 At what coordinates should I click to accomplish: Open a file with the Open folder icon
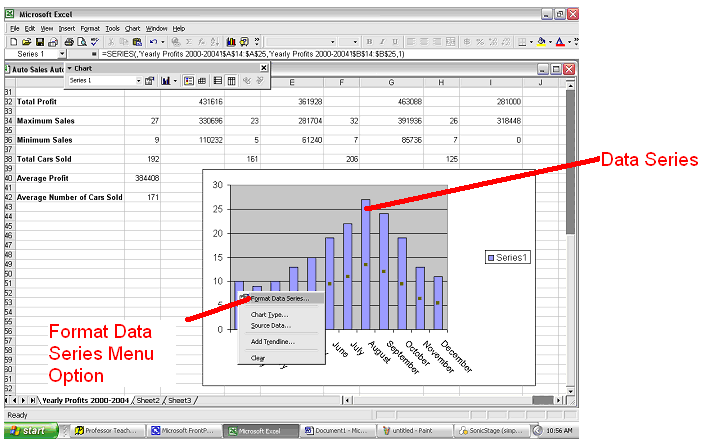pyautogui.click(x=25, y=42)
